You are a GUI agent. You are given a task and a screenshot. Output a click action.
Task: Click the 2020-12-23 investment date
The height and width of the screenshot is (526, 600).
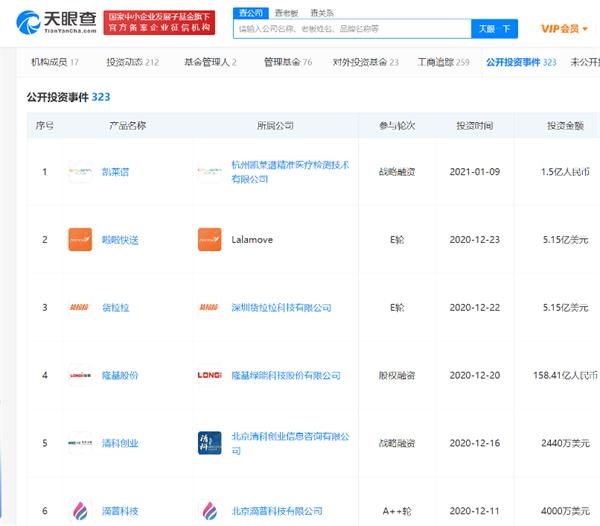[474, 240]
